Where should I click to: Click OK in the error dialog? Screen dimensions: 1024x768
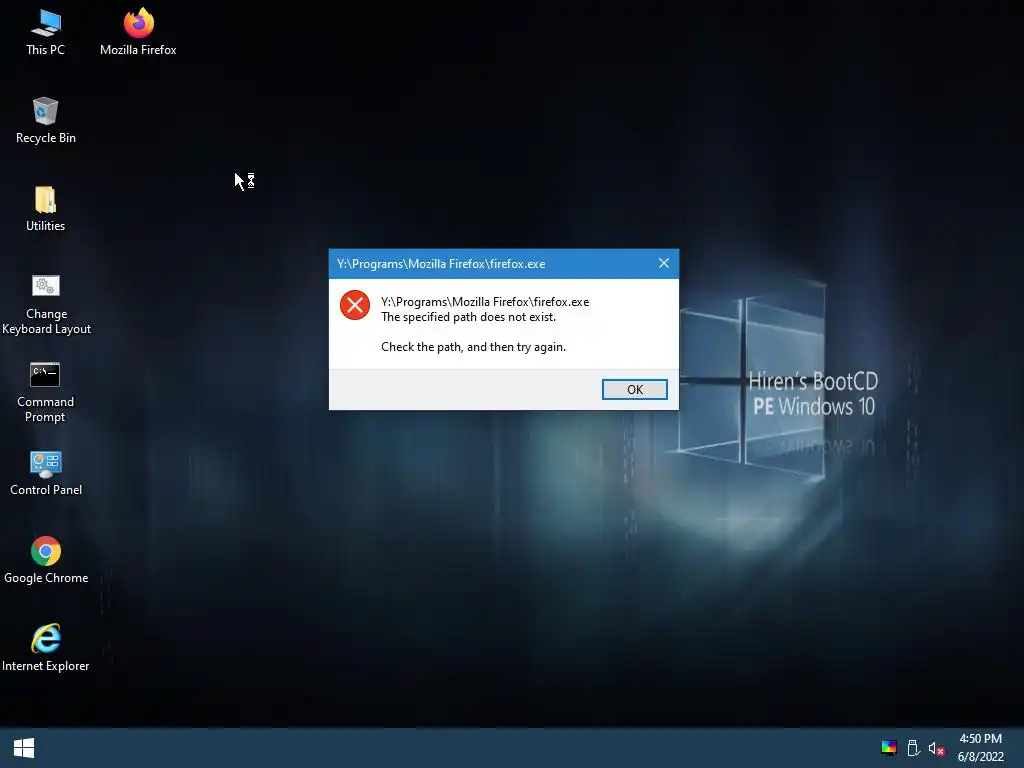click(x=635, y=389)
